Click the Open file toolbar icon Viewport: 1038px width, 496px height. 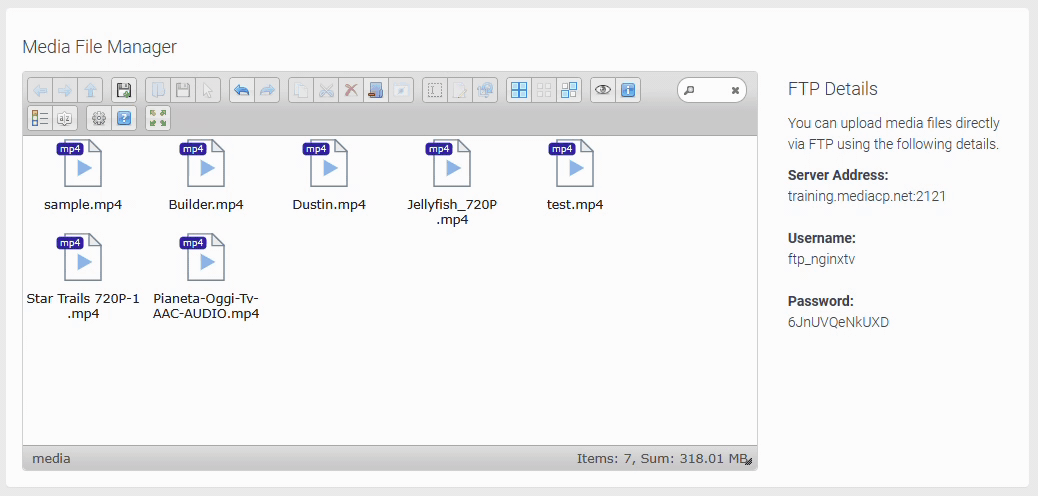[158, 90]
